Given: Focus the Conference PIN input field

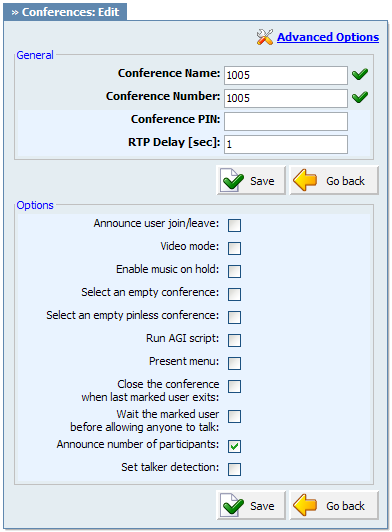Looking at the screenshot, I should [286, 121].
